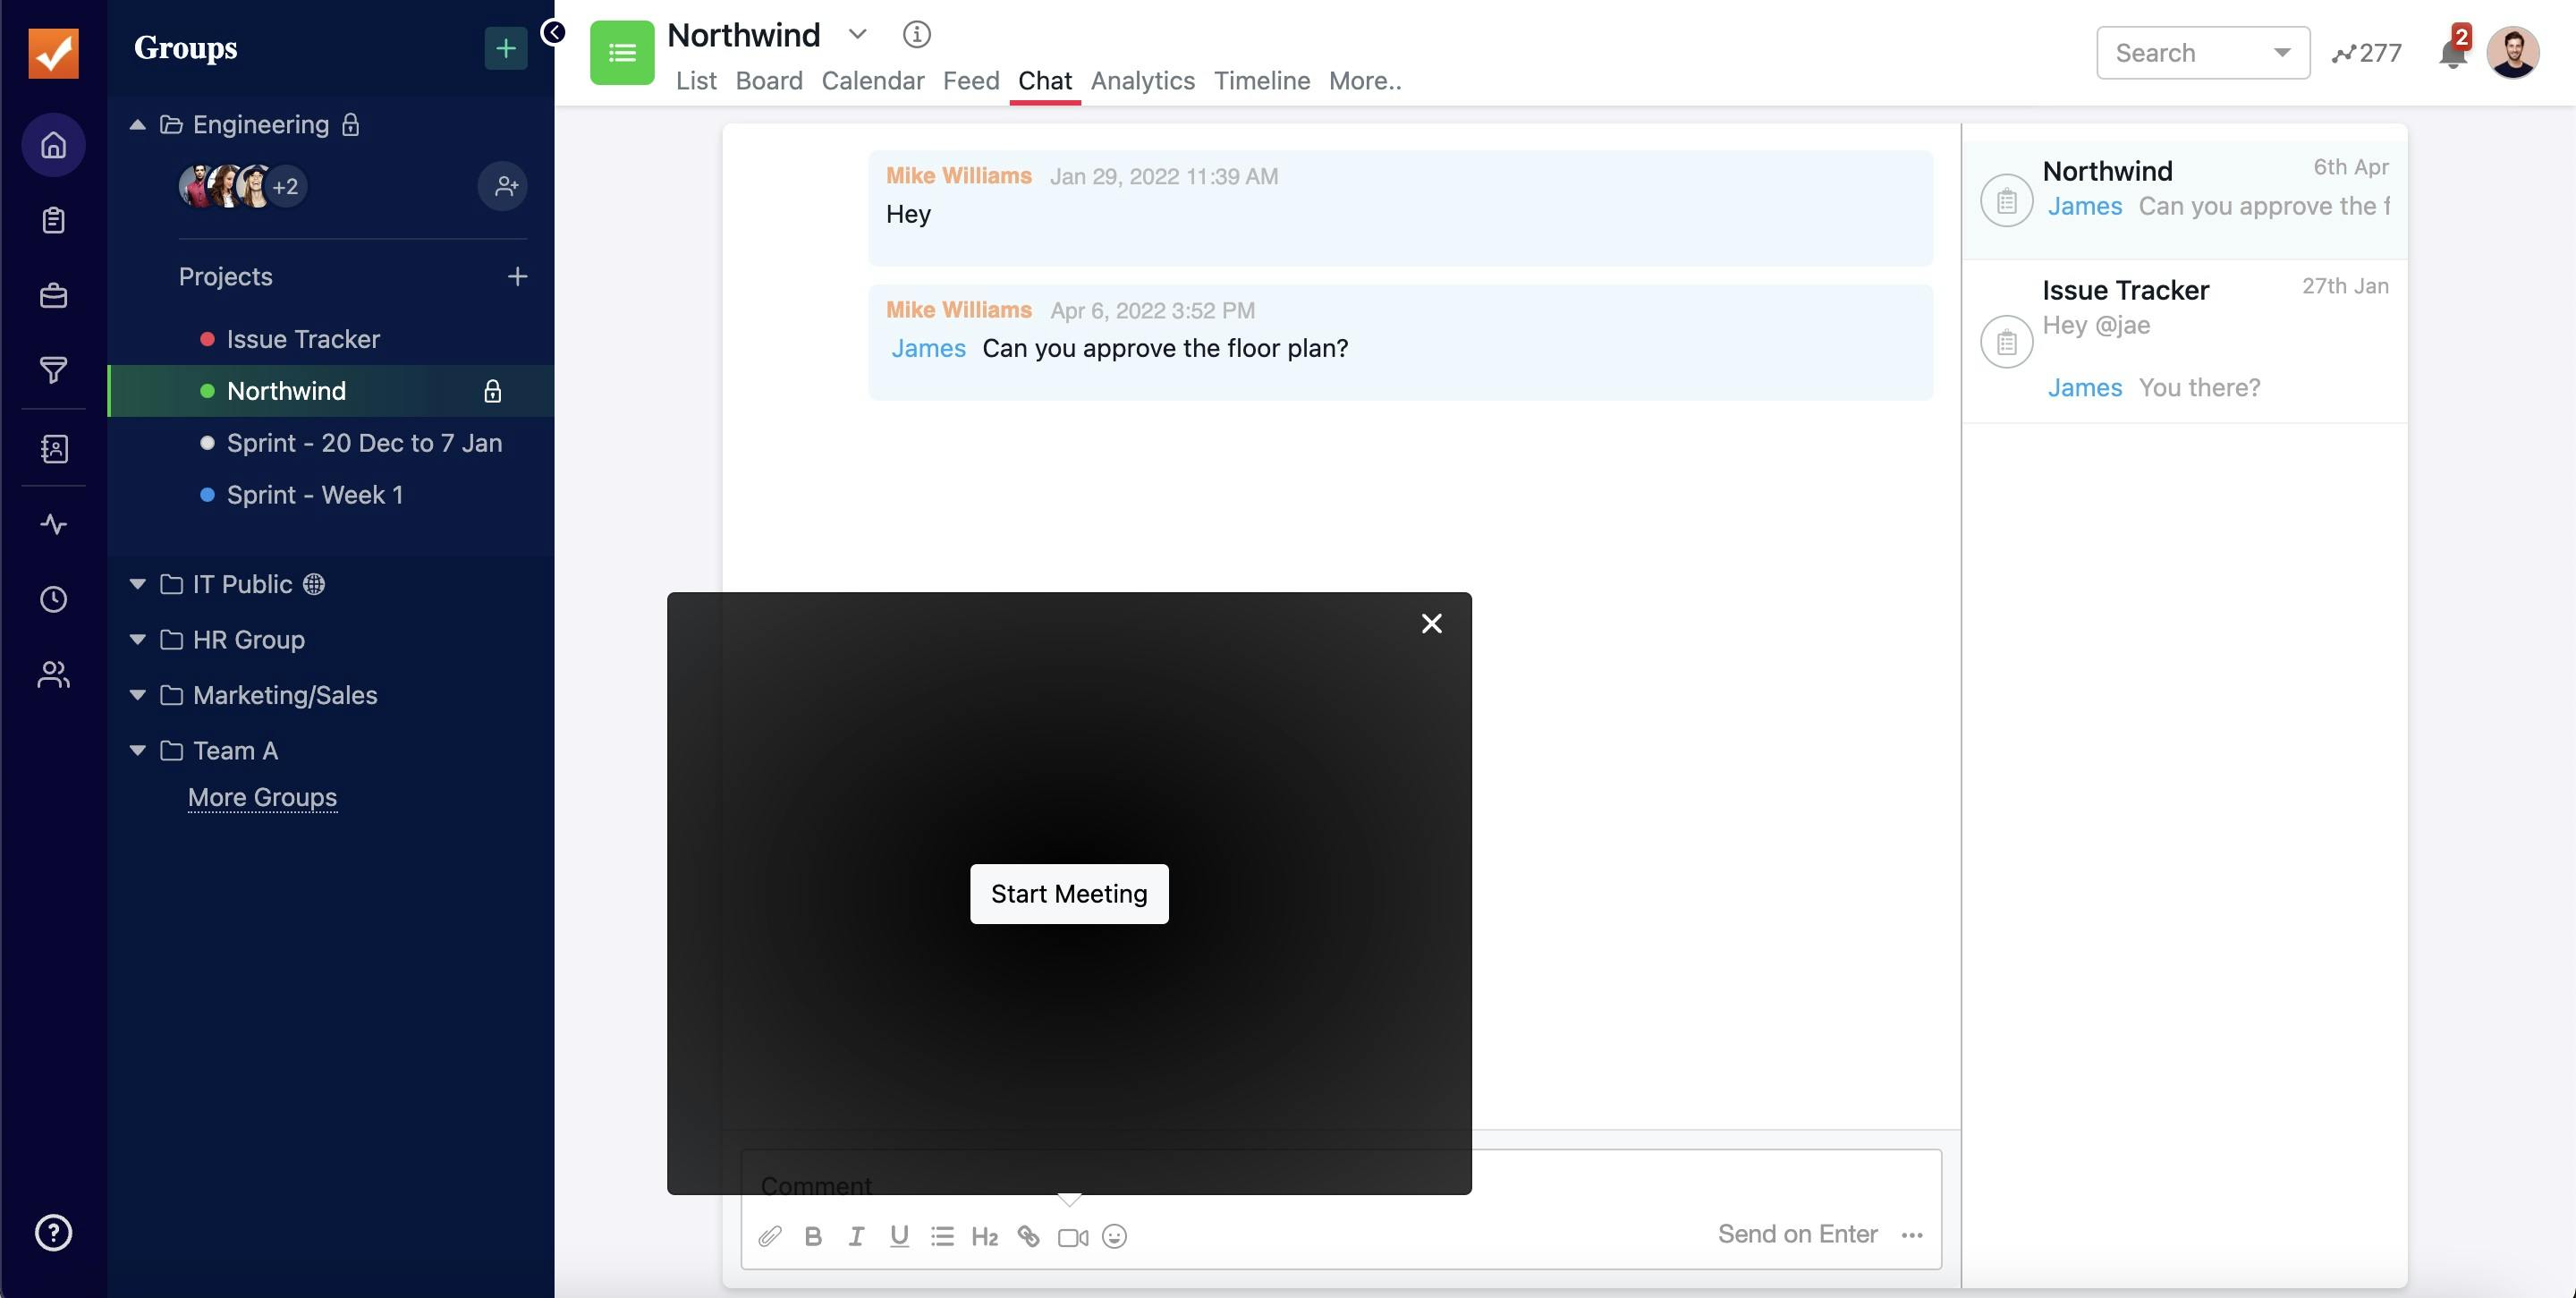Click the attachment paperclip icon
The height and width of the screenshot is (1298, 2576).
pyautogui.click(x=769, y=1237)
